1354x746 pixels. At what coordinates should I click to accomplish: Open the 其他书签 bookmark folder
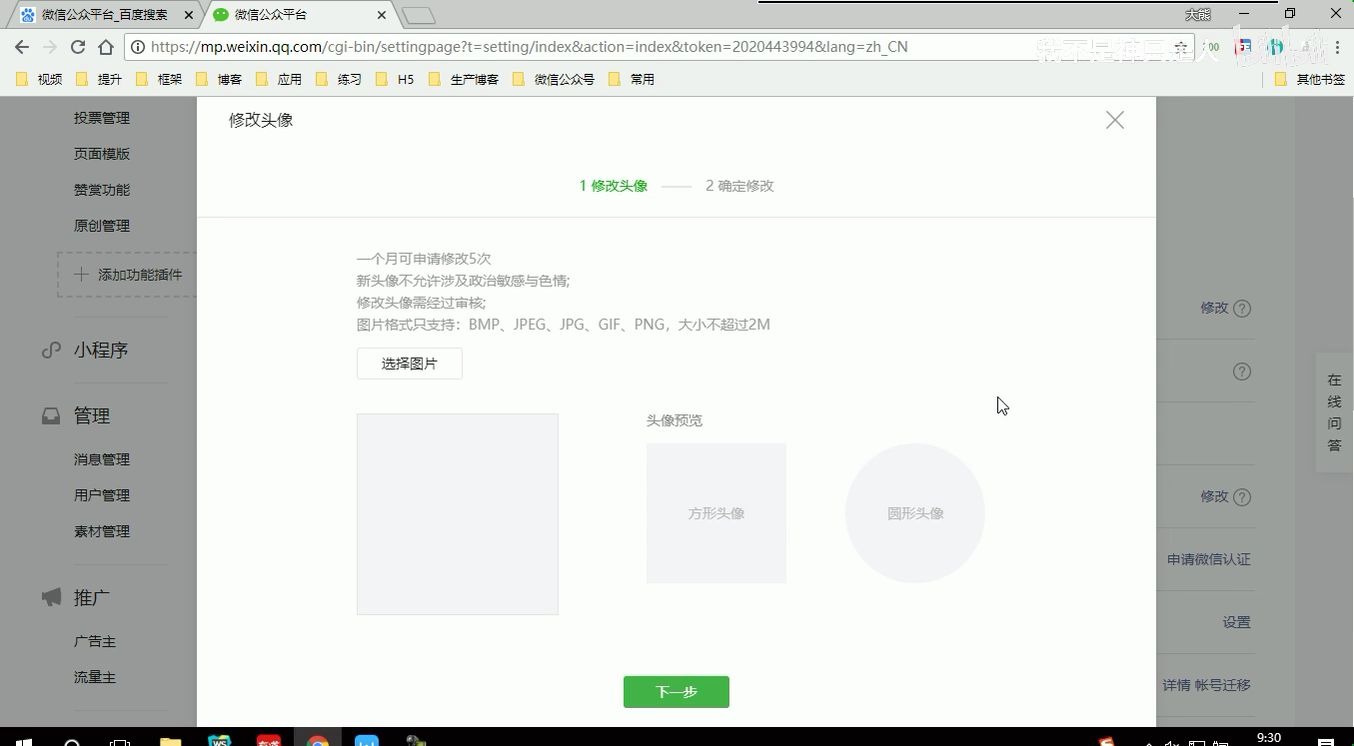pyautogui.click(x=1310, y=79)
